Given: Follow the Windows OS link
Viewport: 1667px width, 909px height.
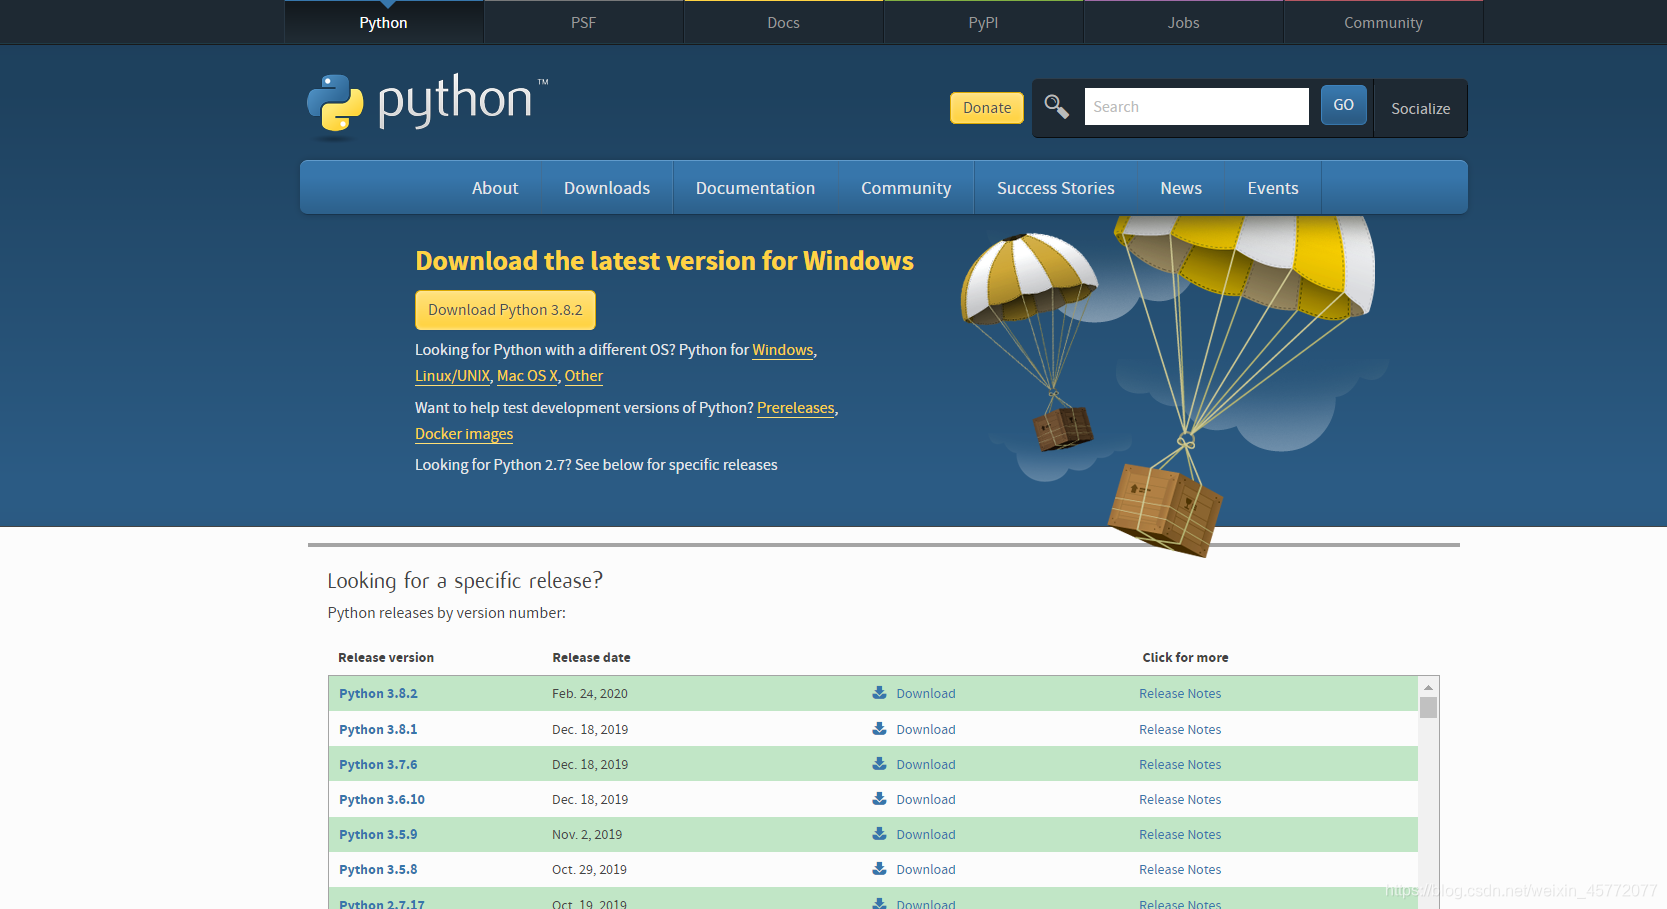Looking at the screenshot, I should [783, 350].
